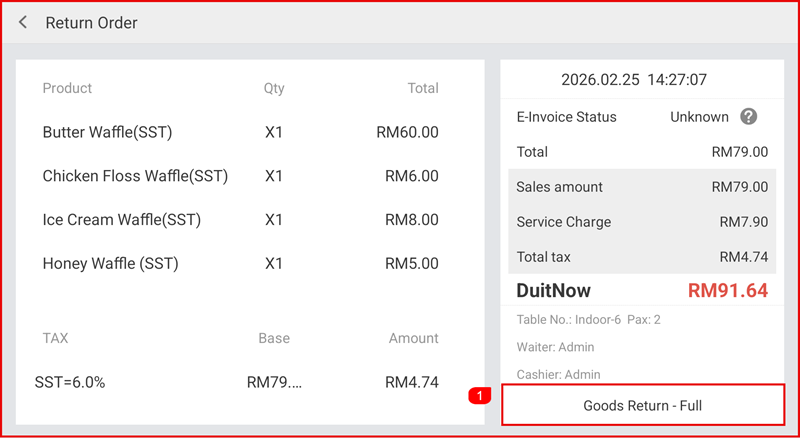Screen dimensions: 800x438
Task: Click the DuitNow payment method label
Action: (553, 291)
